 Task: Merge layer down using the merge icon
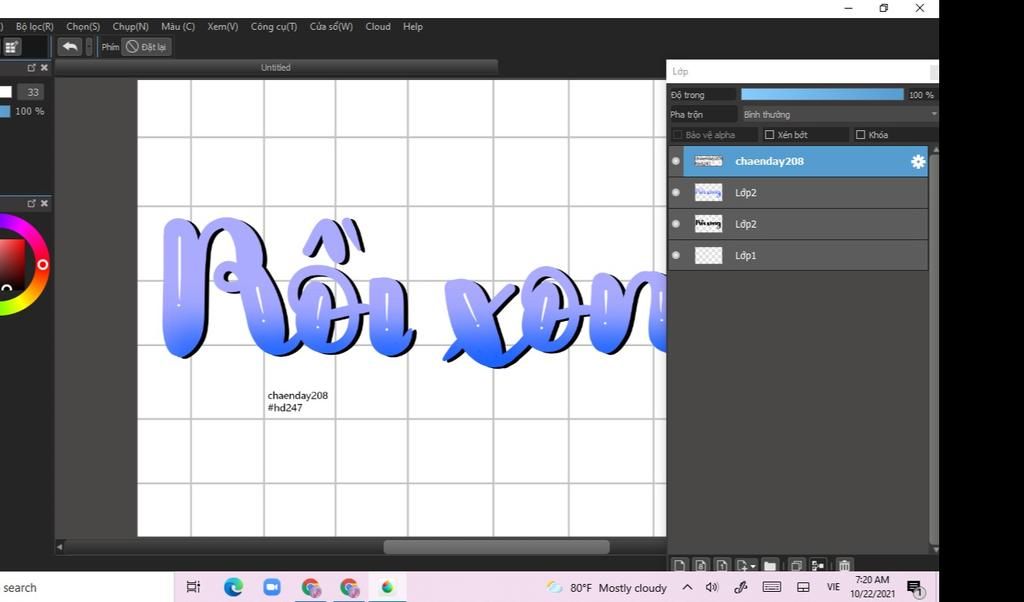[817, 565]
